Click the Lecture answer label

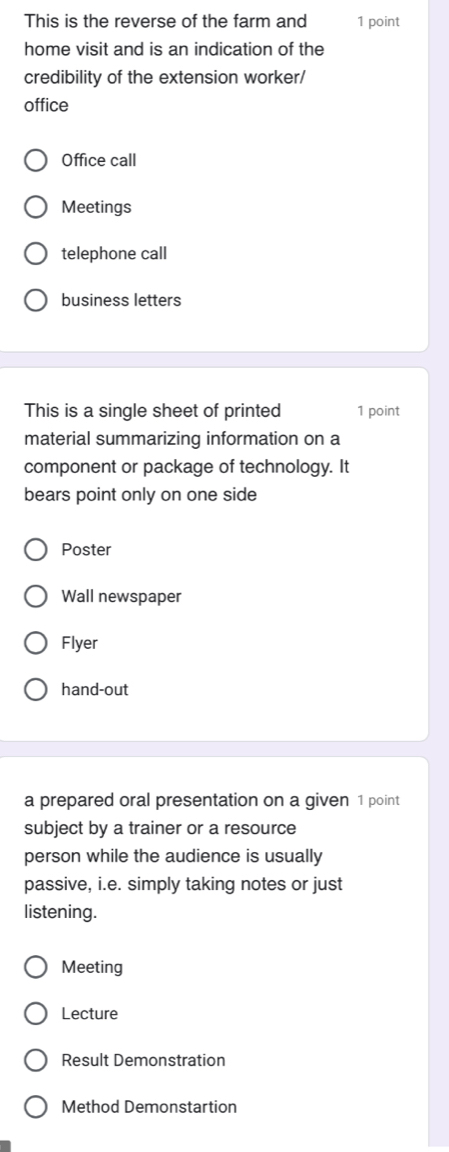90,1014
